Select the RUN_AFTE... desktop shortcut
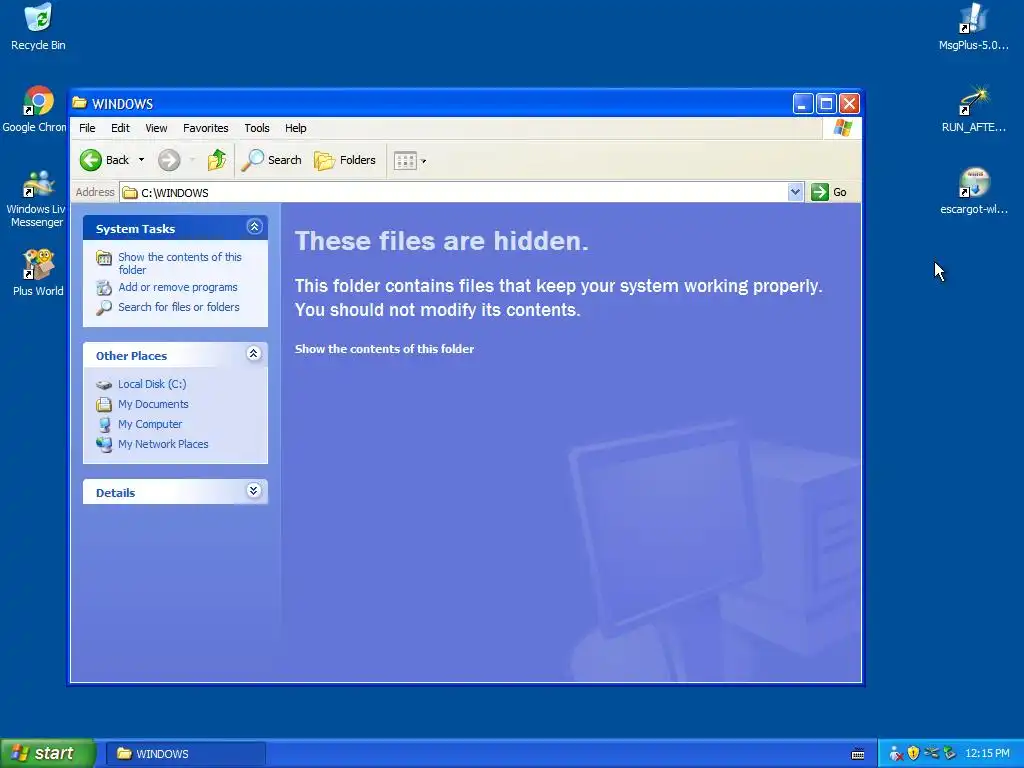 pyautogui.click(x=973, y=110)
